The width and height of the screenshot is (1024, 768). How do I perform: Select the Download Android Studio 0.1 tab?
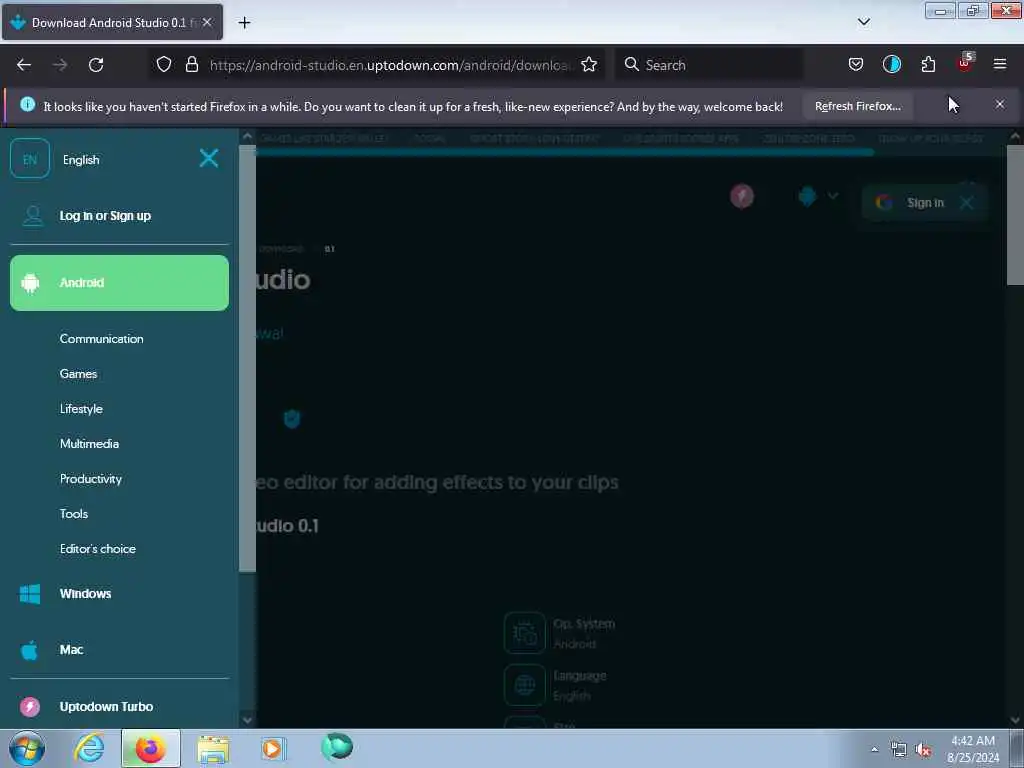click(x=112, y=22)
